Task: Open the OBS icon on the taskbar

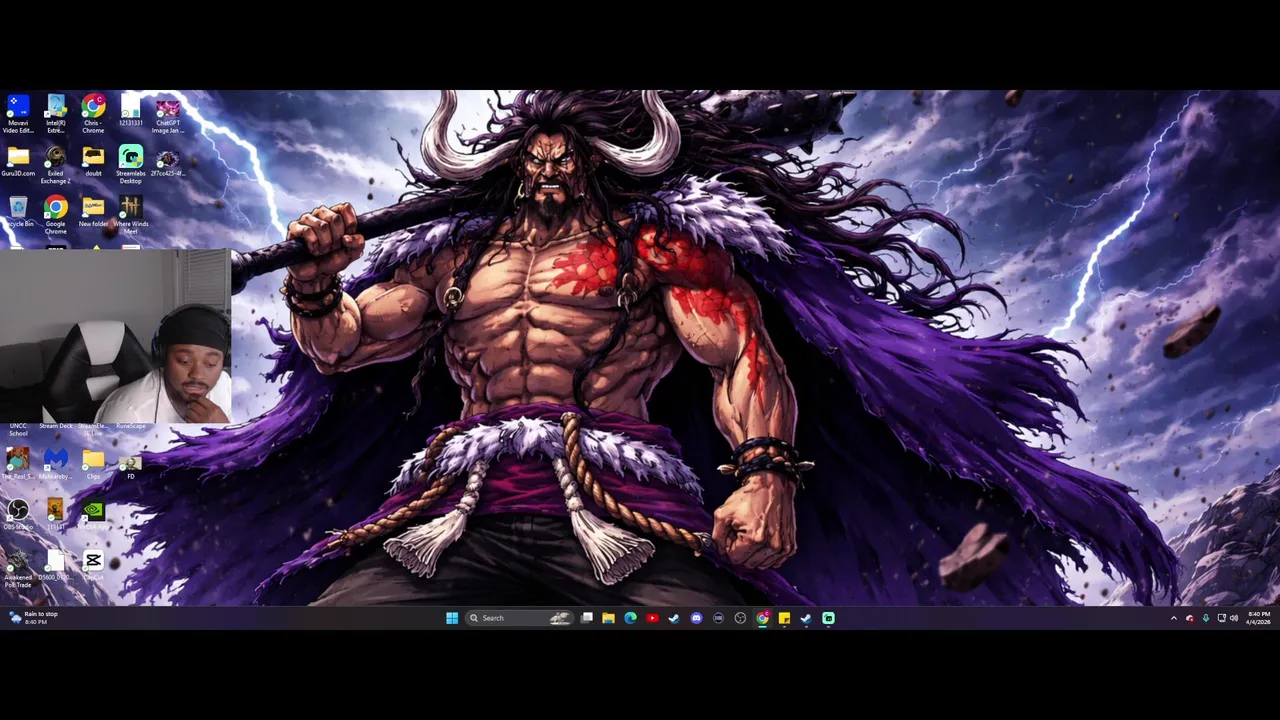Action: (x=740, y=618)
